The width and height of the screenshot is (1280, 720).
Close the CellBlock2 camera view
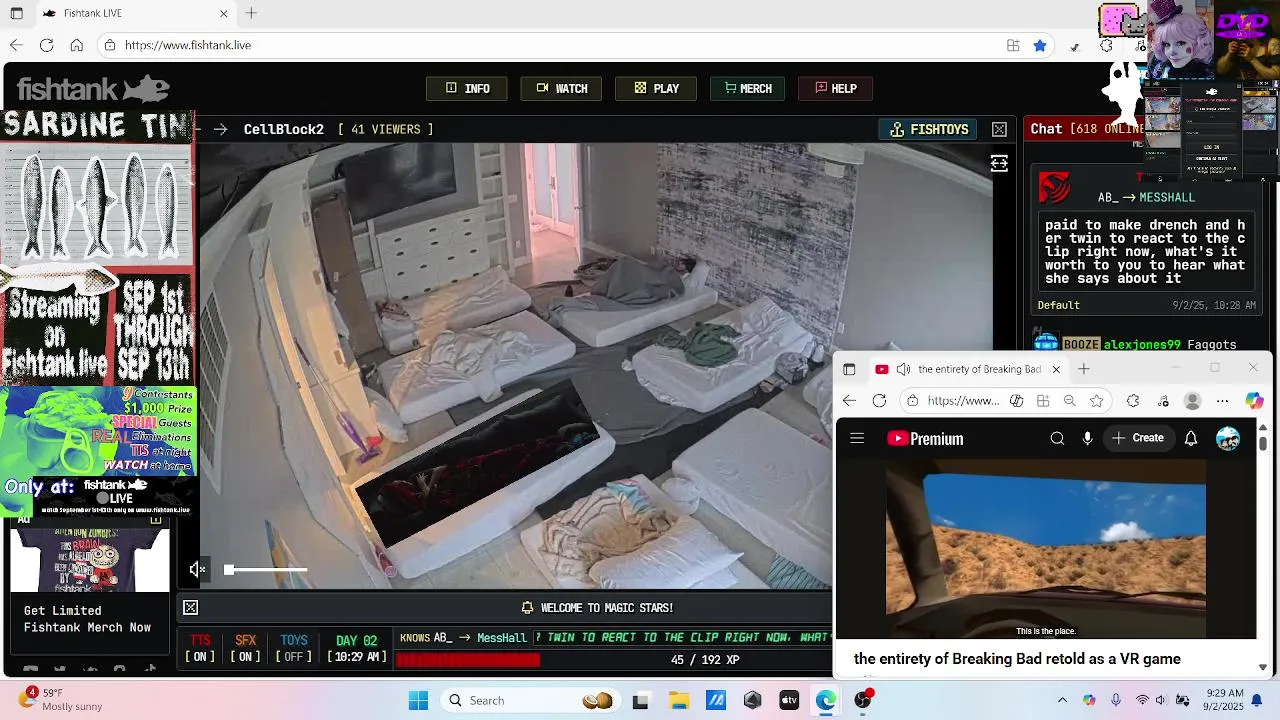click(x=999, y=130)
